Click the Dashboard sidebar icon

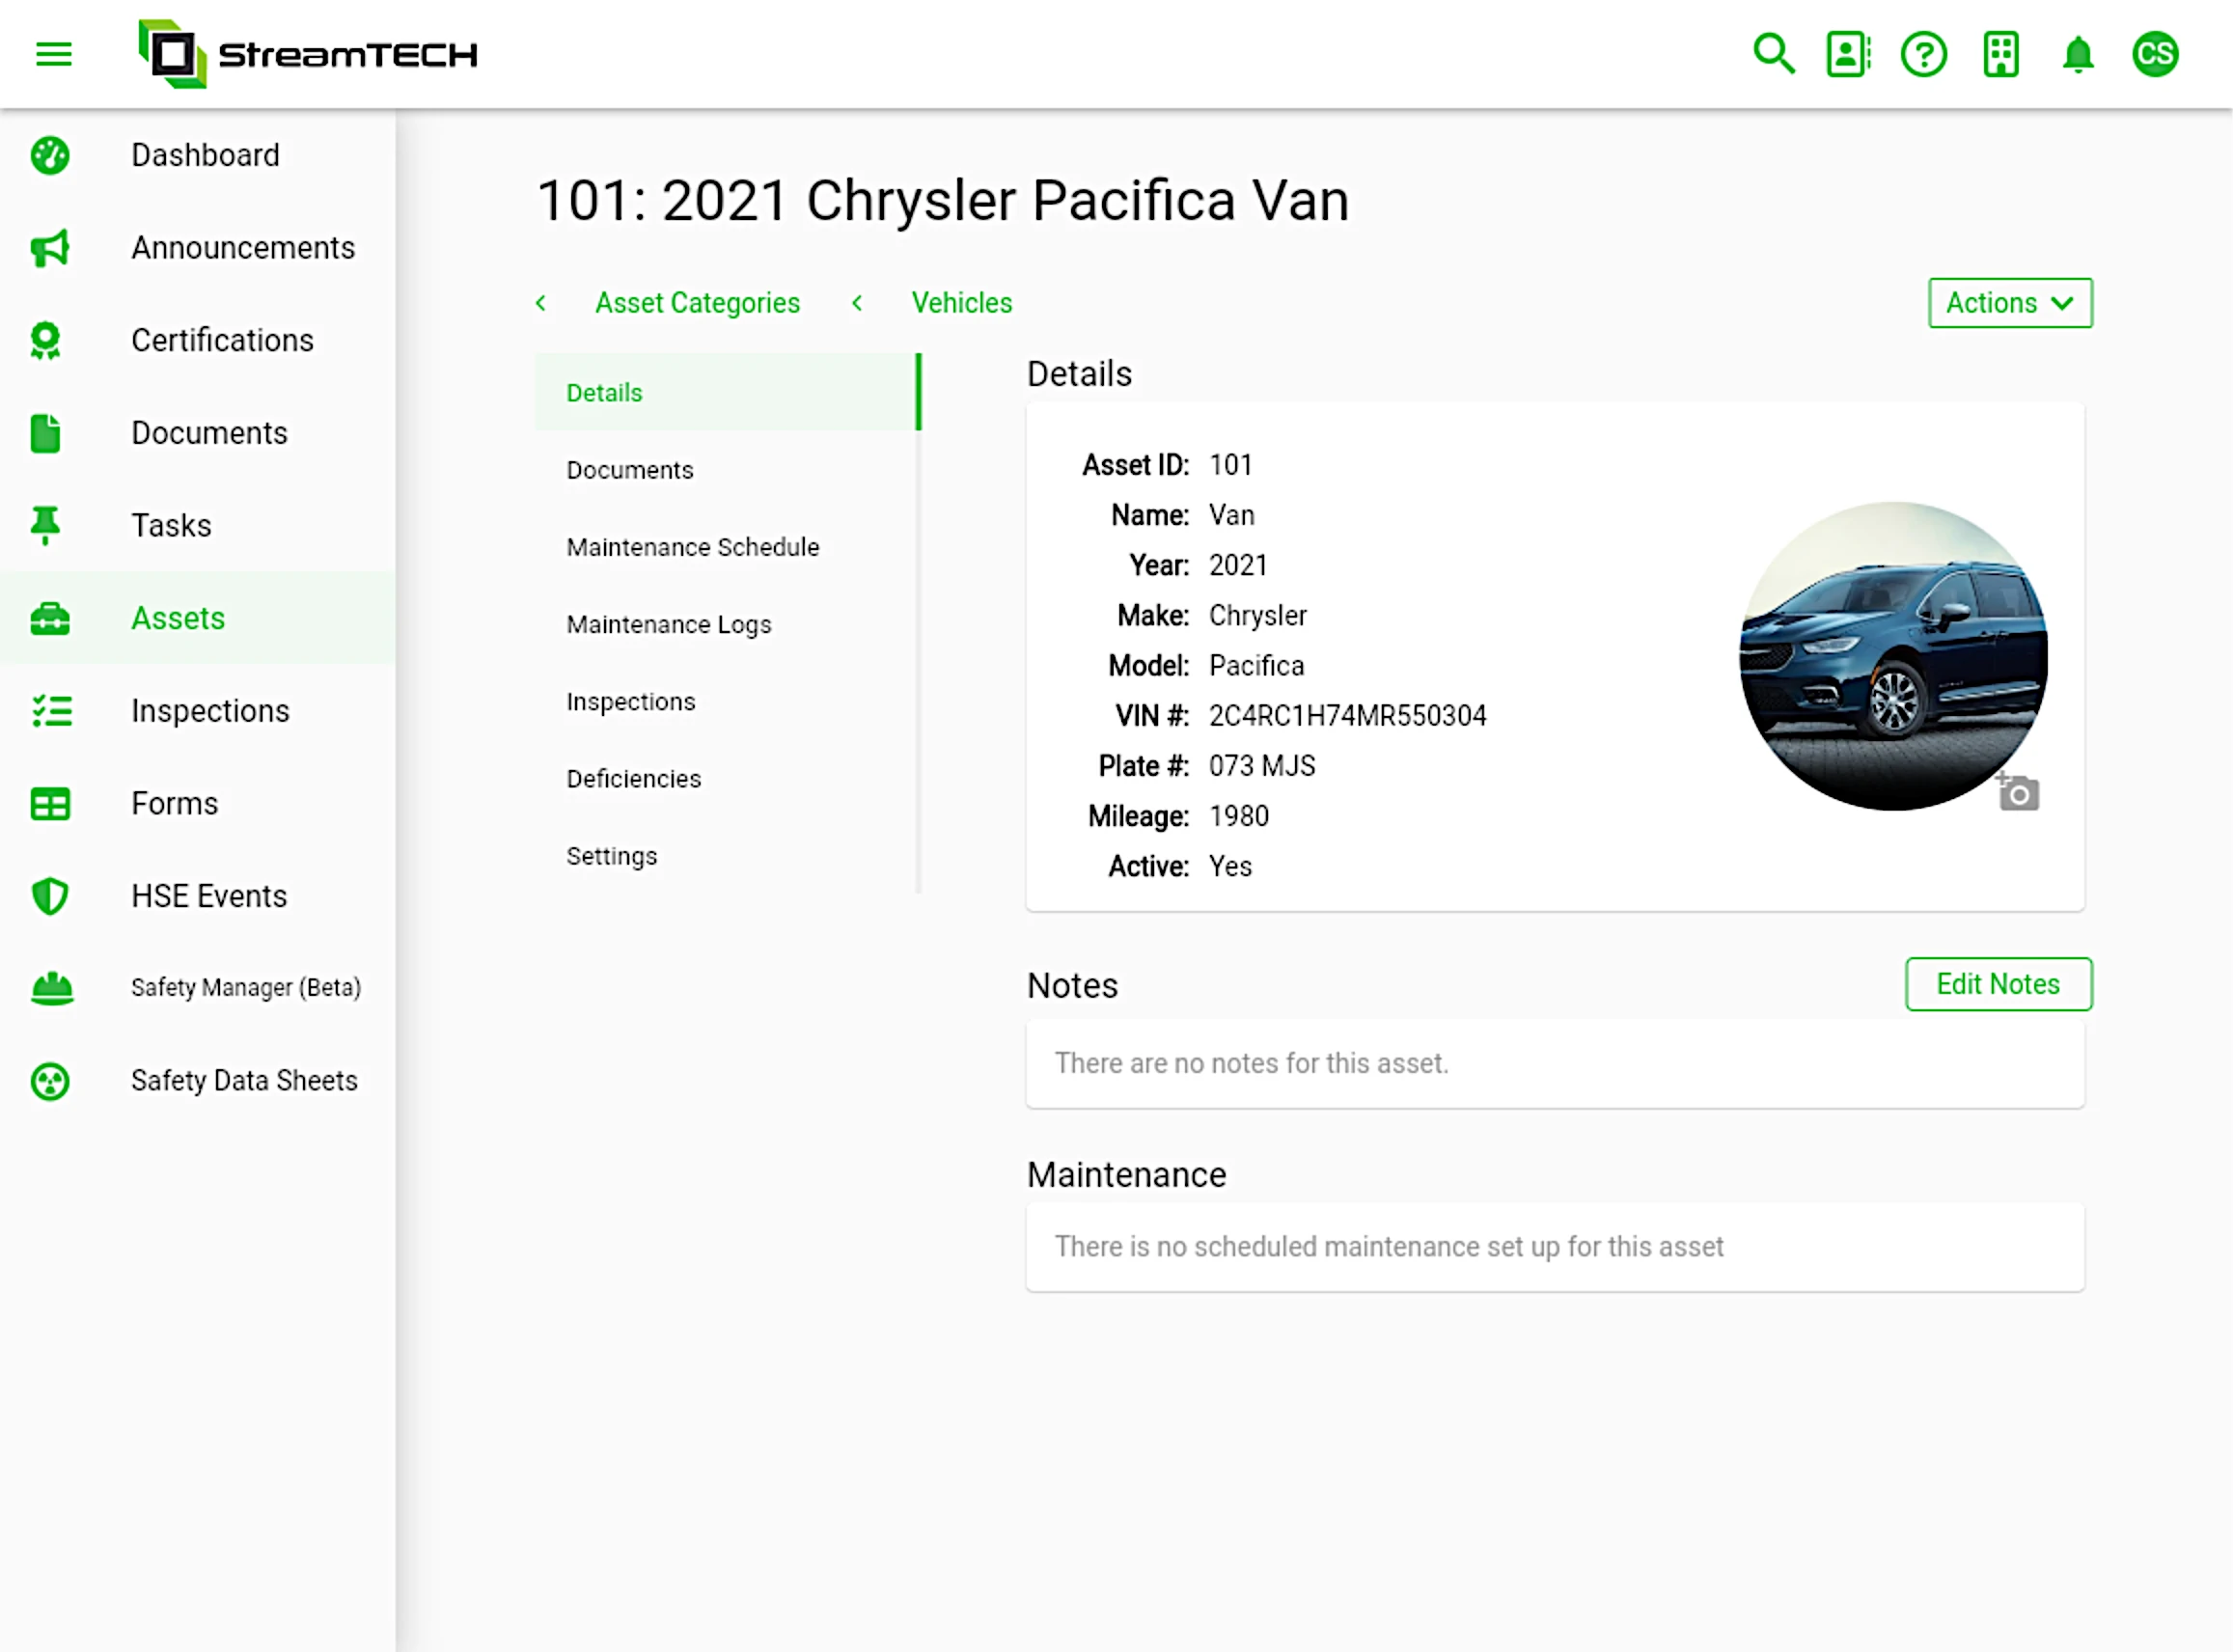[50, 154]
